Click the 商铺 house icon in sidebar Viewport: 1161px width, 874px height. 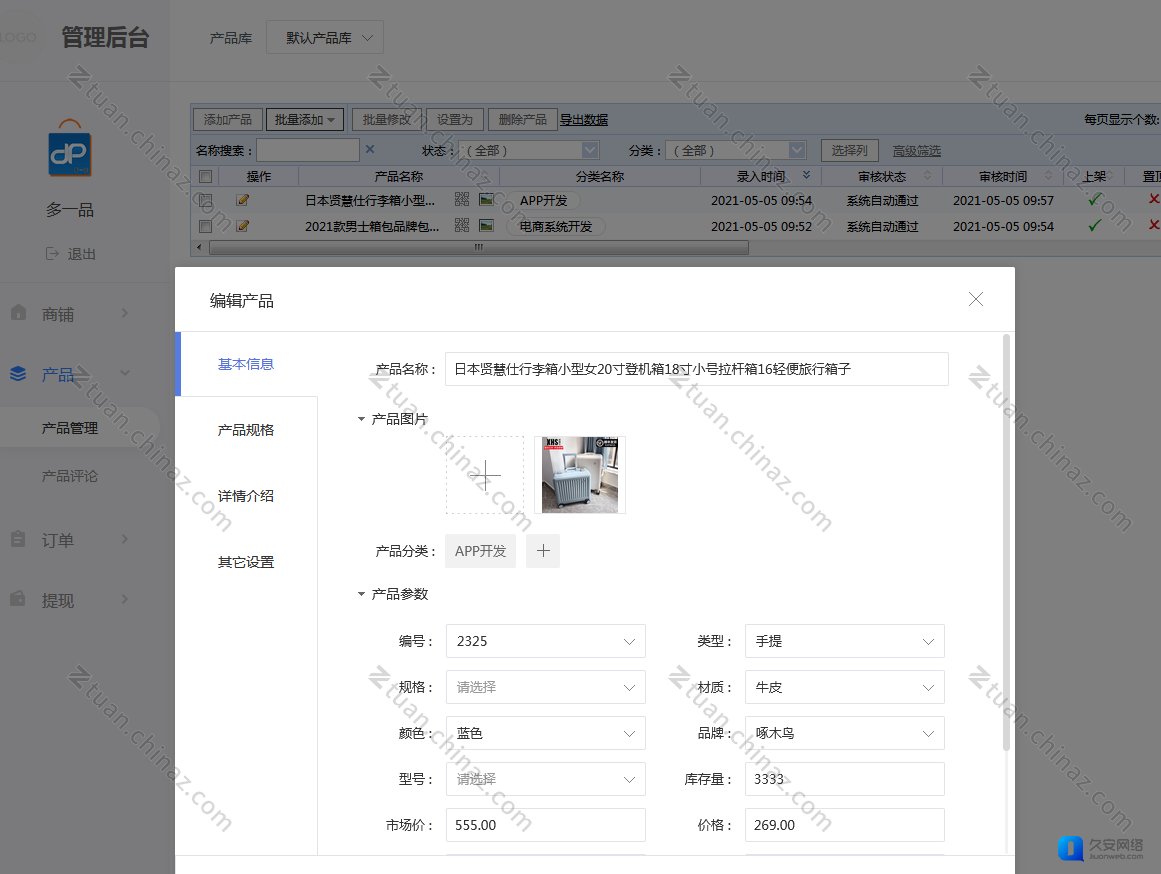[x=19, y=312]
